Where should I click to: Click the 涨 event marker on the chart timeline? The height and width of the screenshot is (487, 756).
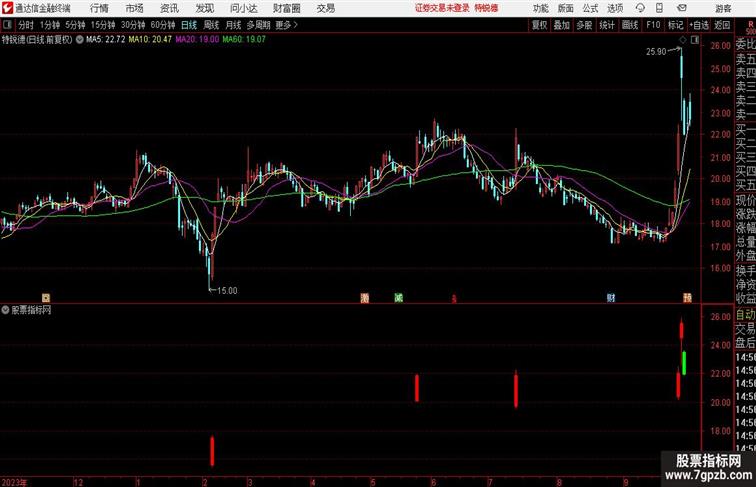pyautogui.click(x=365, y=298)
